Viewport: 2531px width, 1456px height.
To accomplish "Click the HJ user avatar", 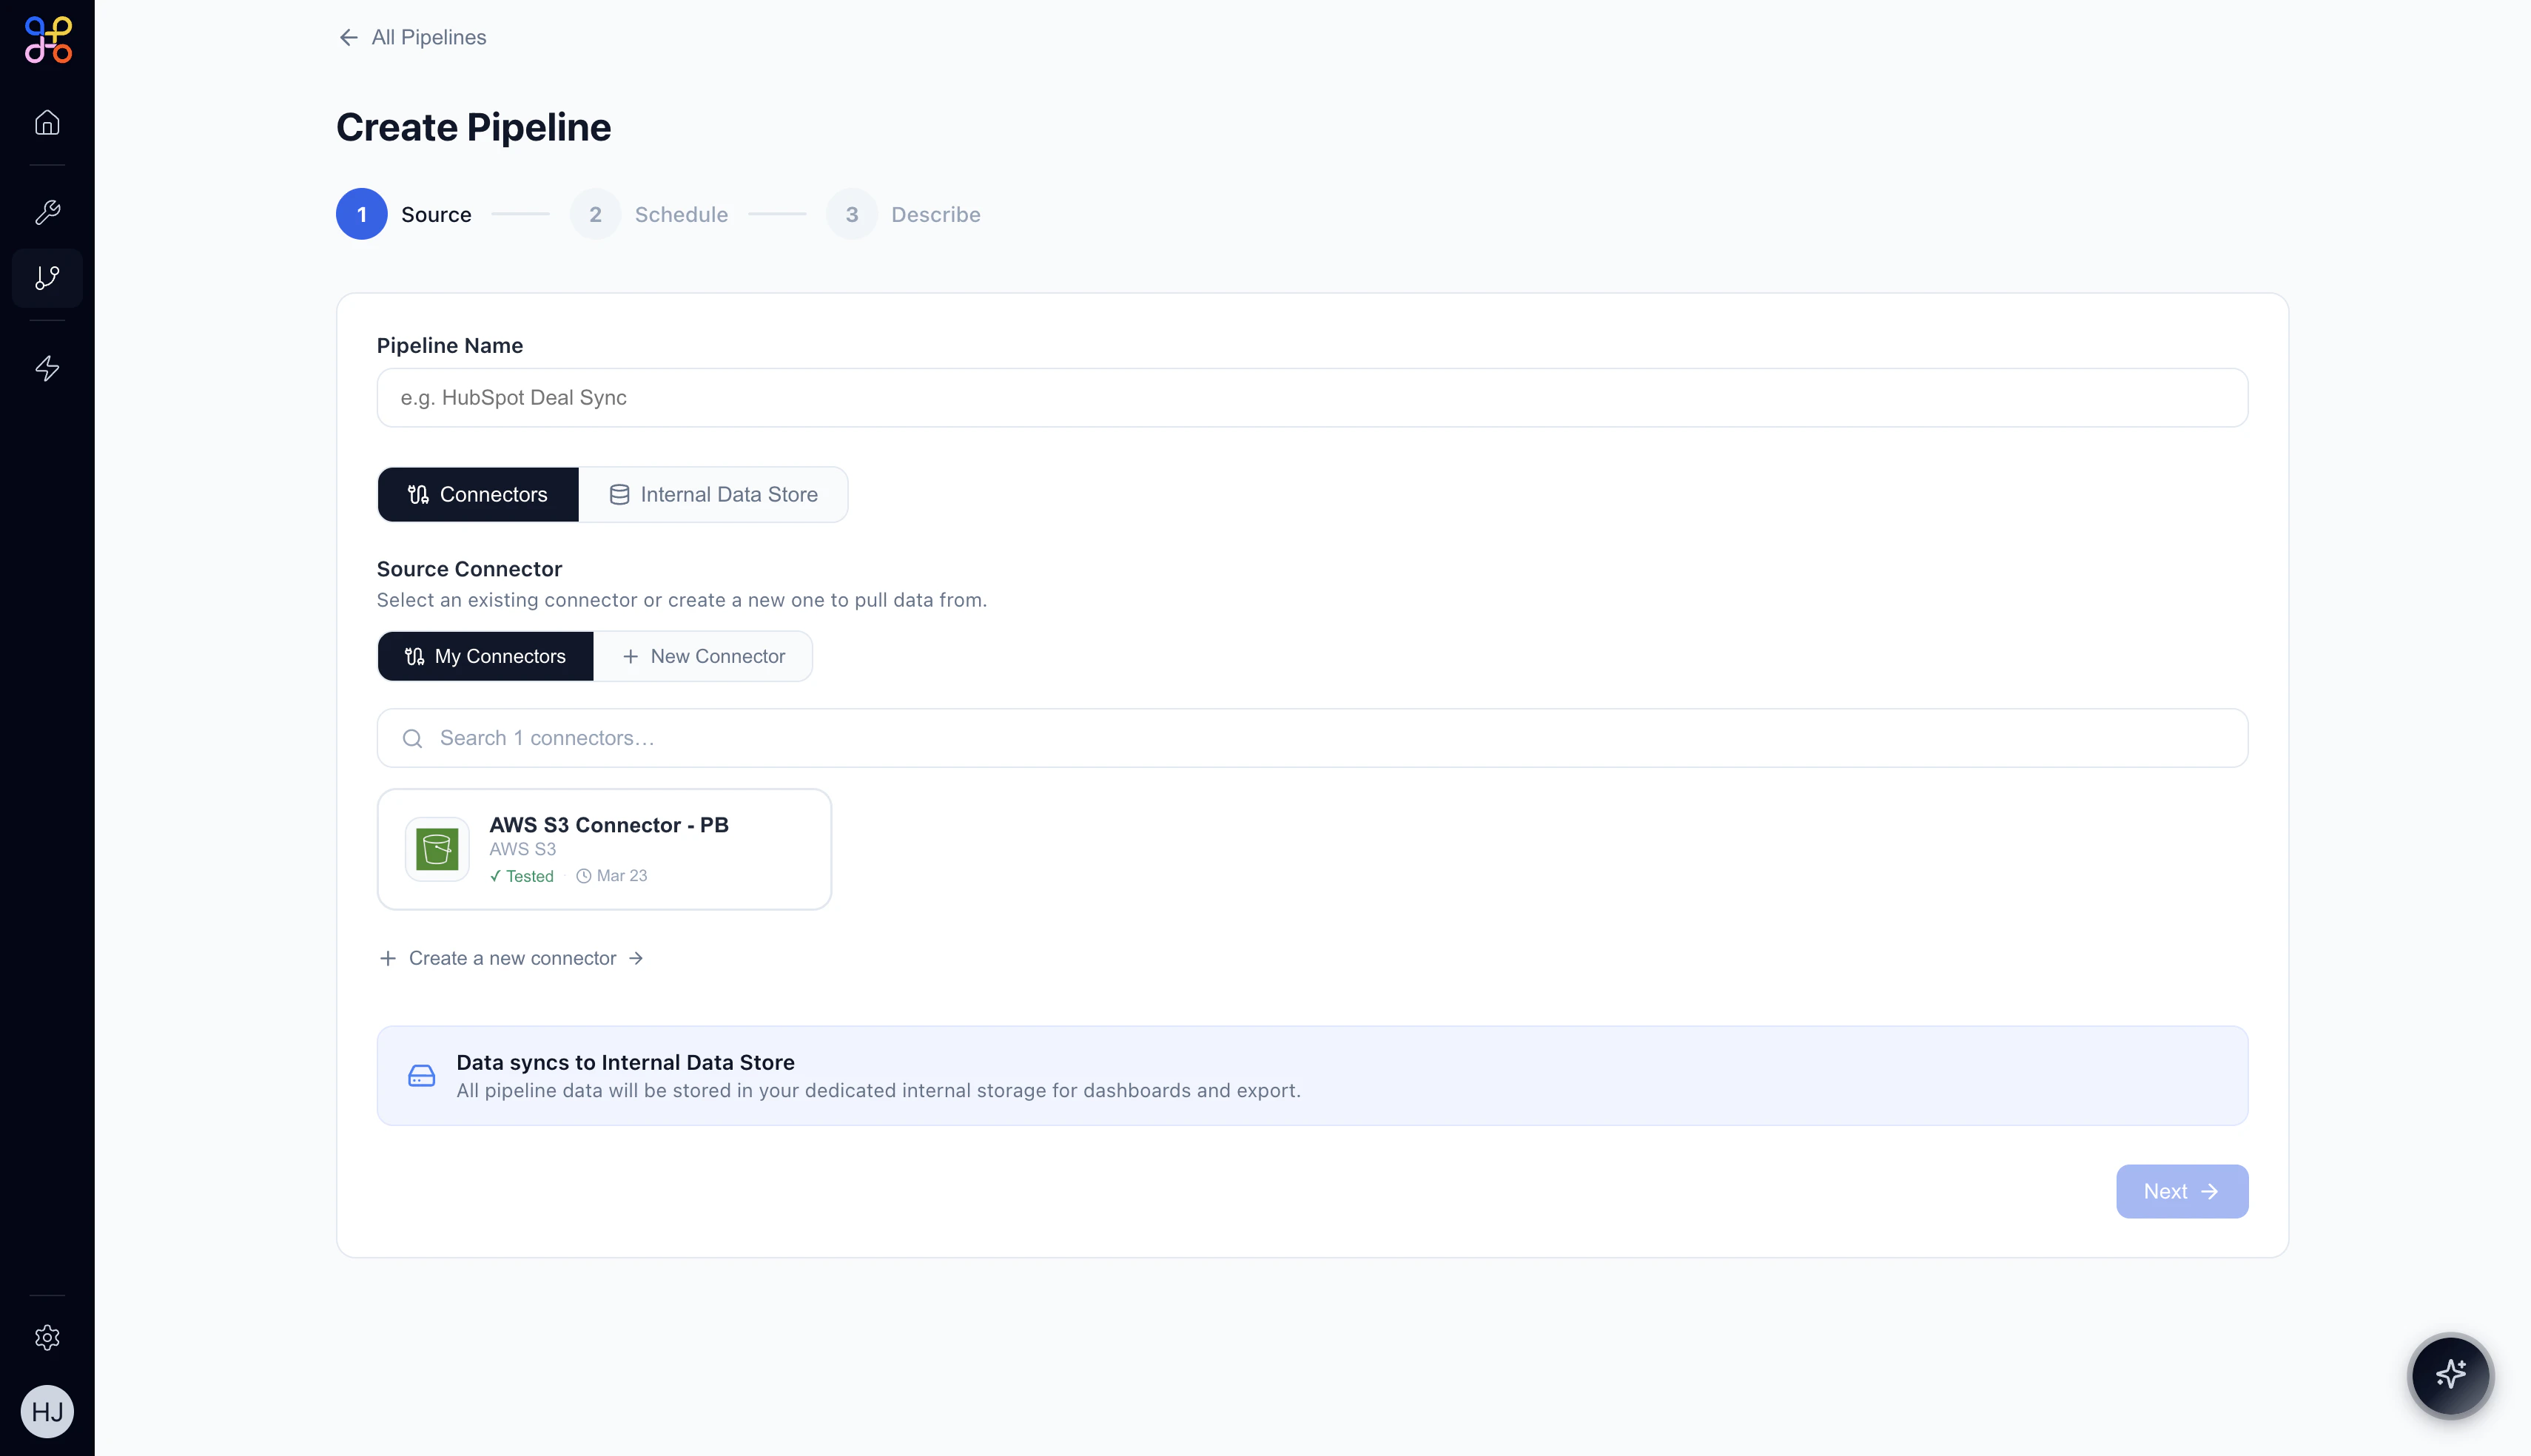I will pyautogui.click(x=47, y=1411).
